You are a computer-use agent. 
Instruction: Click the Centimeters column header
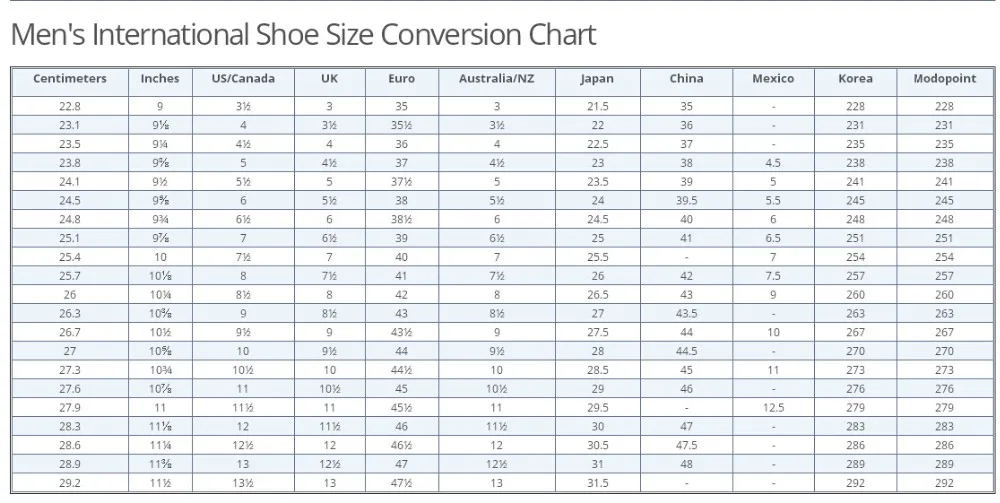[x=70, y=79]
